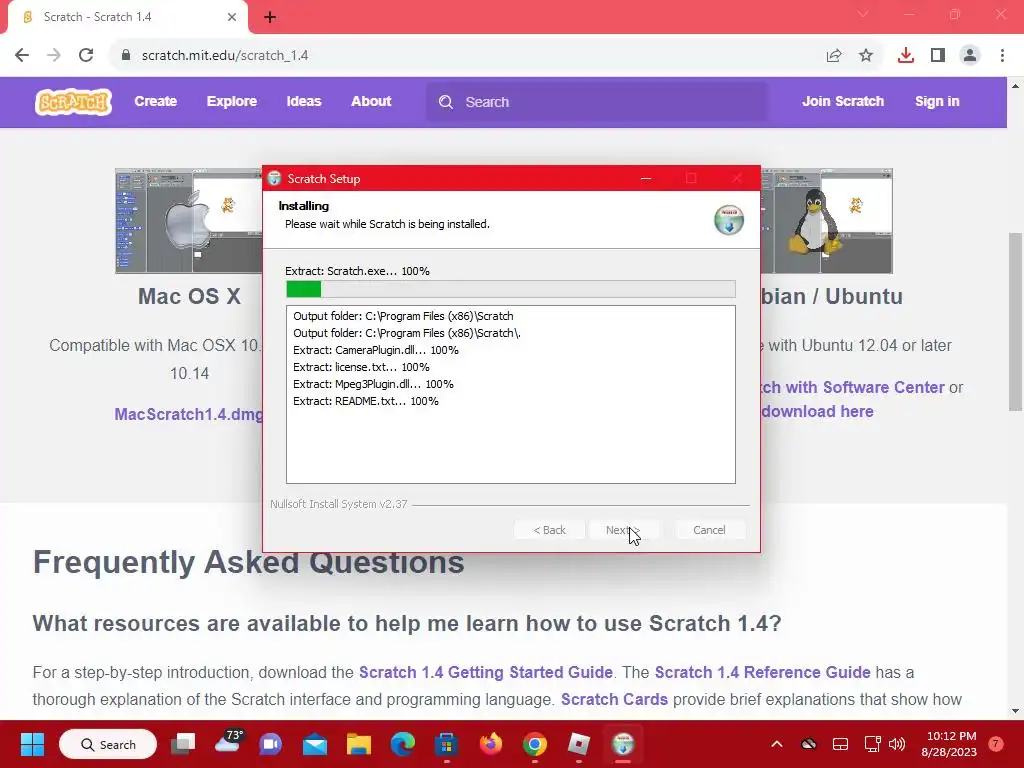Click the page vertical scrollbar thumb
Screen dimensions: 1024x768
click(1015, 321)
